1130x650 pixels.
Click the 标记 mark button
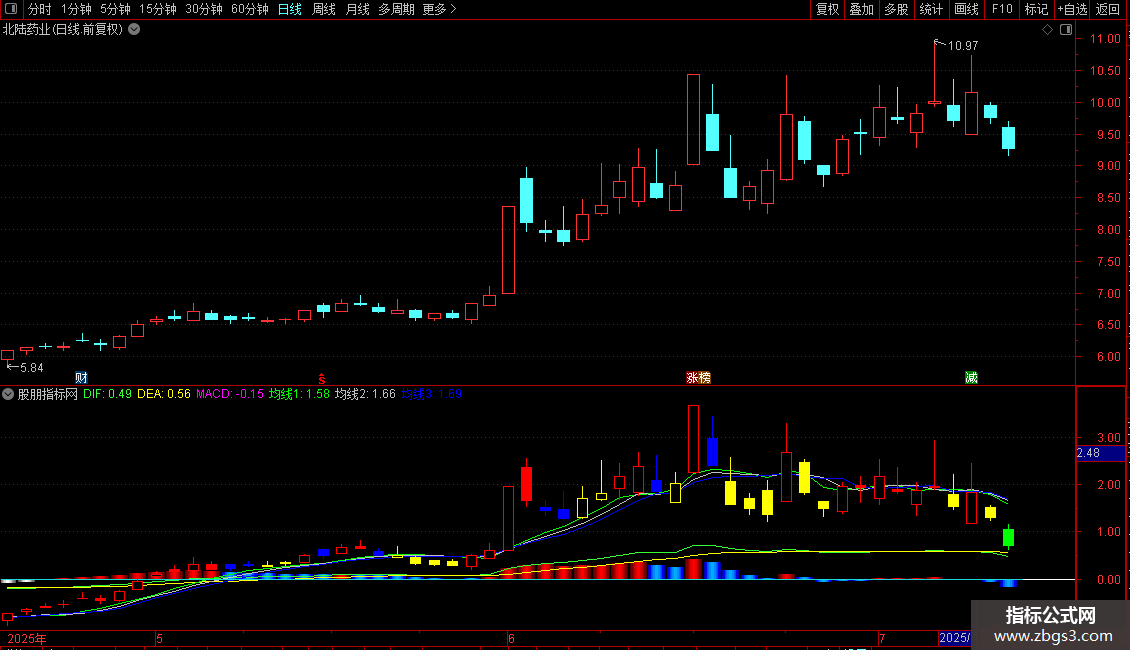tap(1036, 9)
